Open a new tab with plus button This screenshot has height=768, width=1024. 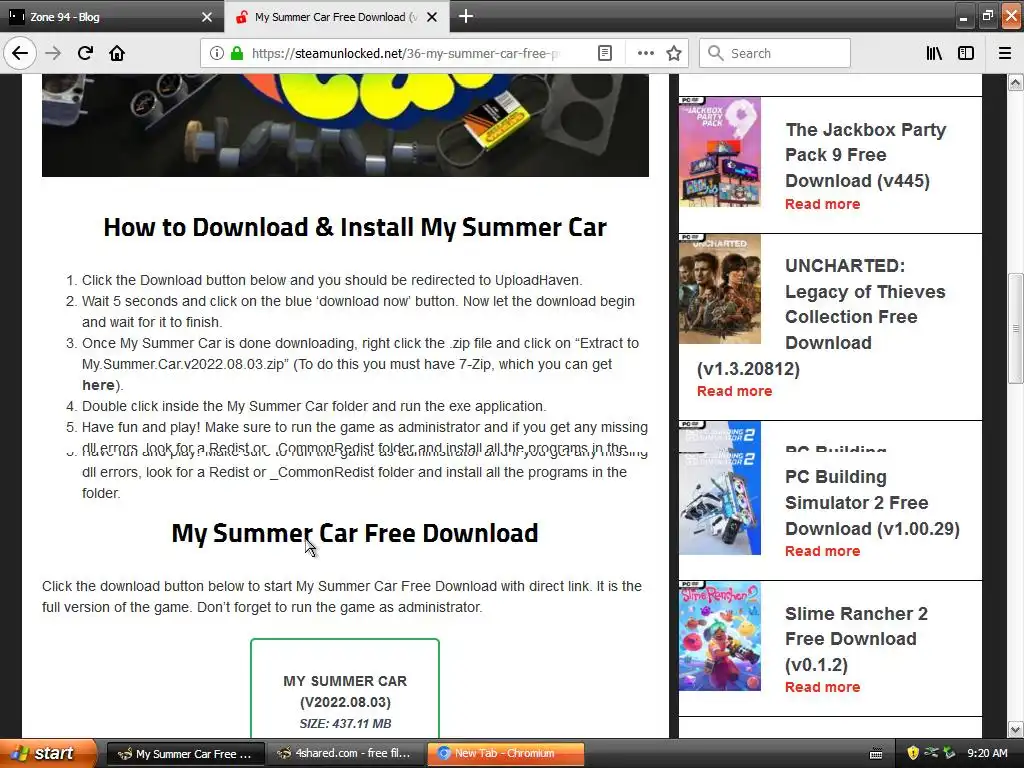(x=466, y=16)
